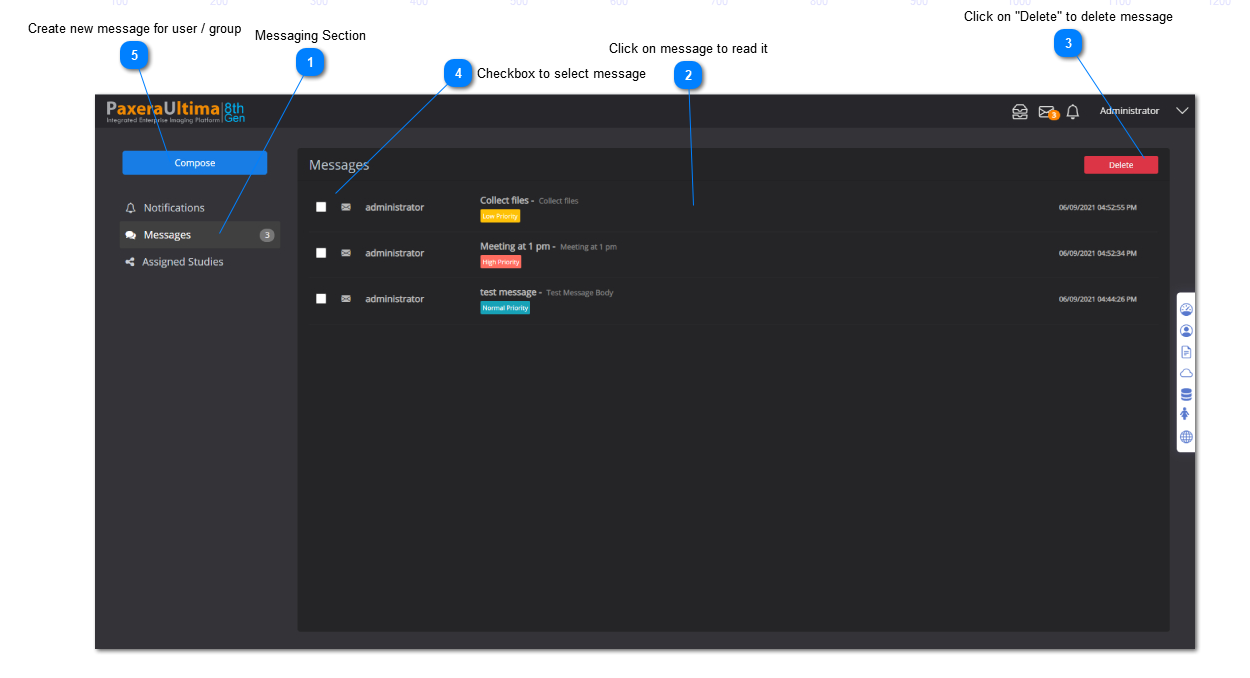Click the user profile icon in side toolbar
Viewport: 1250px width, 678px height.
(x=1186, y=330)
